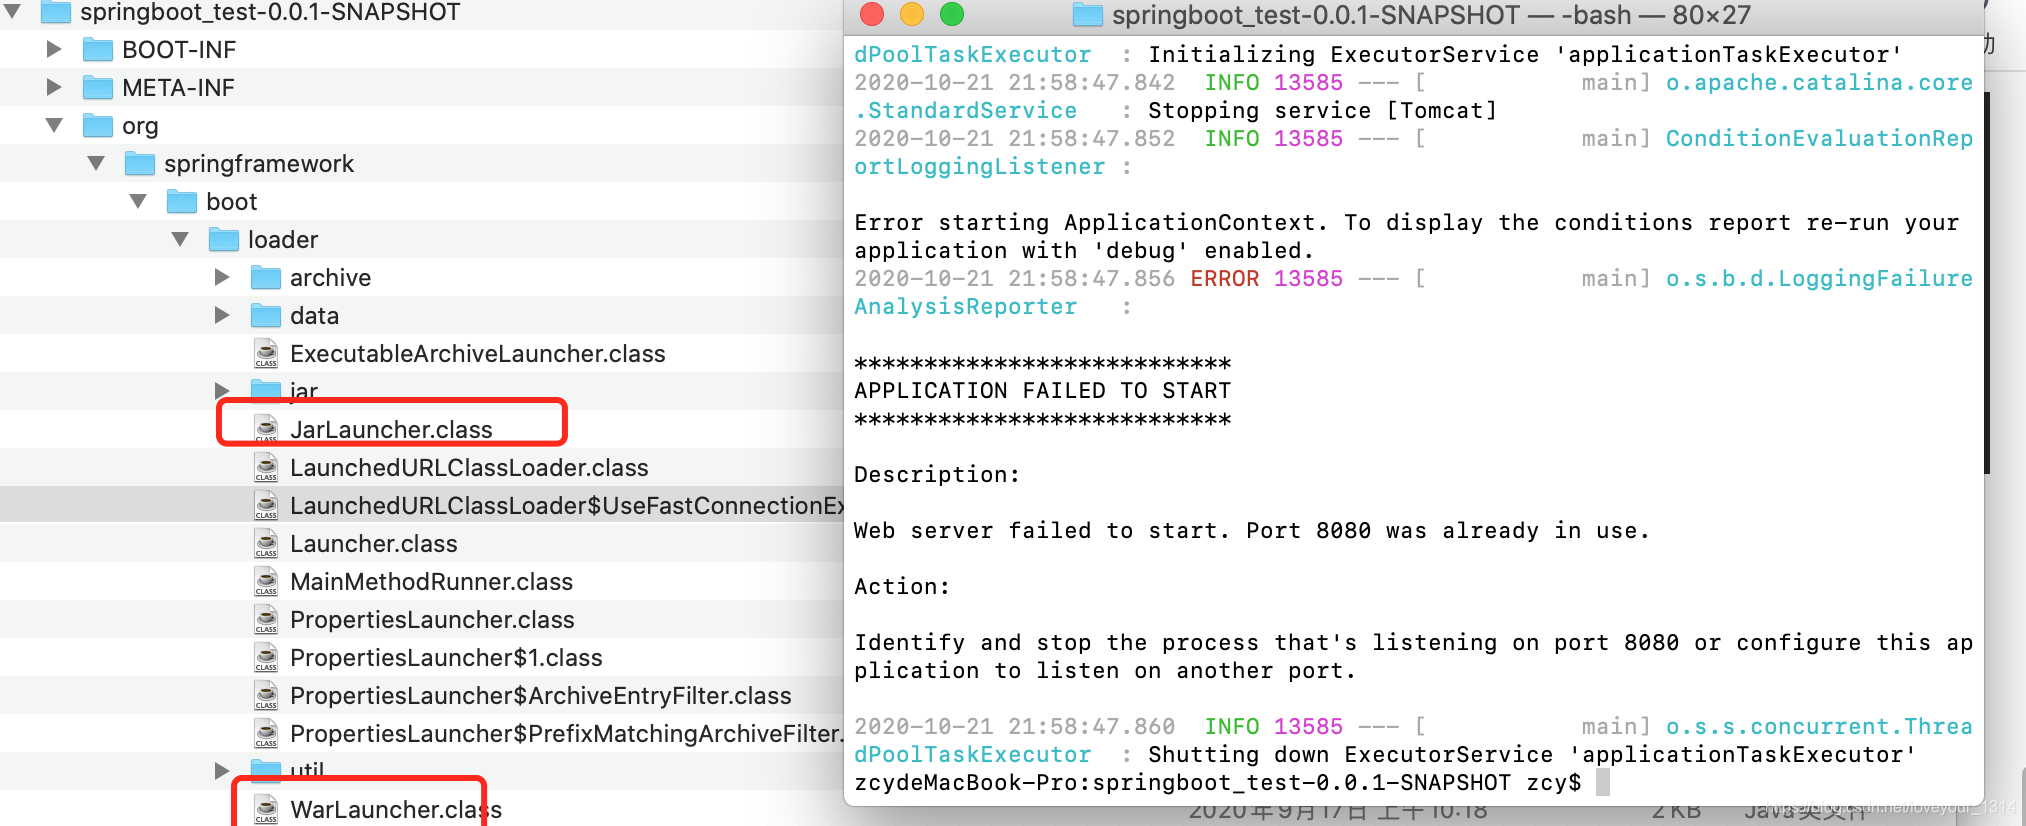The width and height of the screenshot is (2026, 826).
Task: Select the data folder icon
Action: 265,315
